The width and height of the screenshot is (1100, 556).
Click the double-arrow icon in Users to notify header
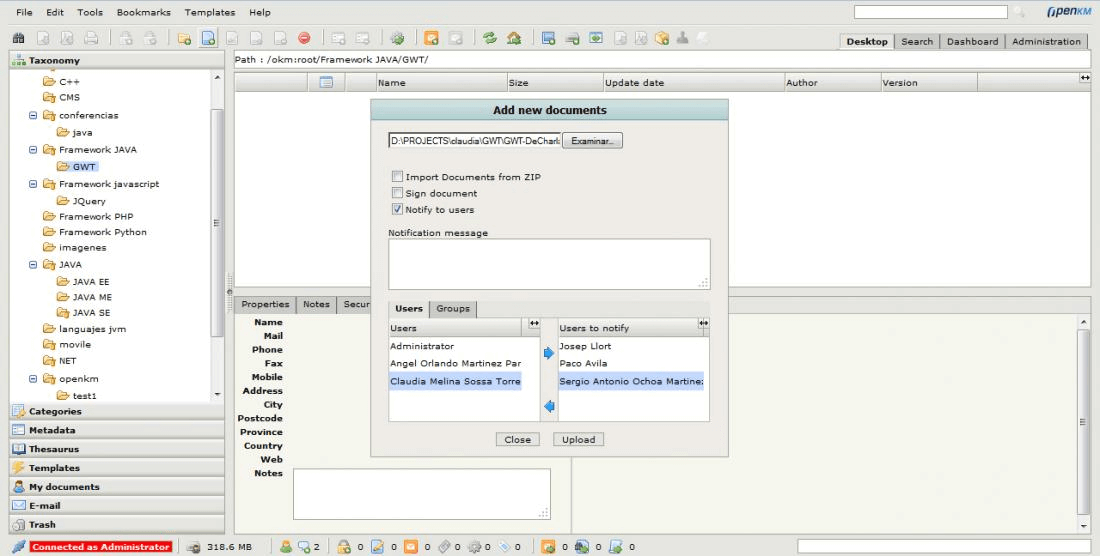click(703, 323)
